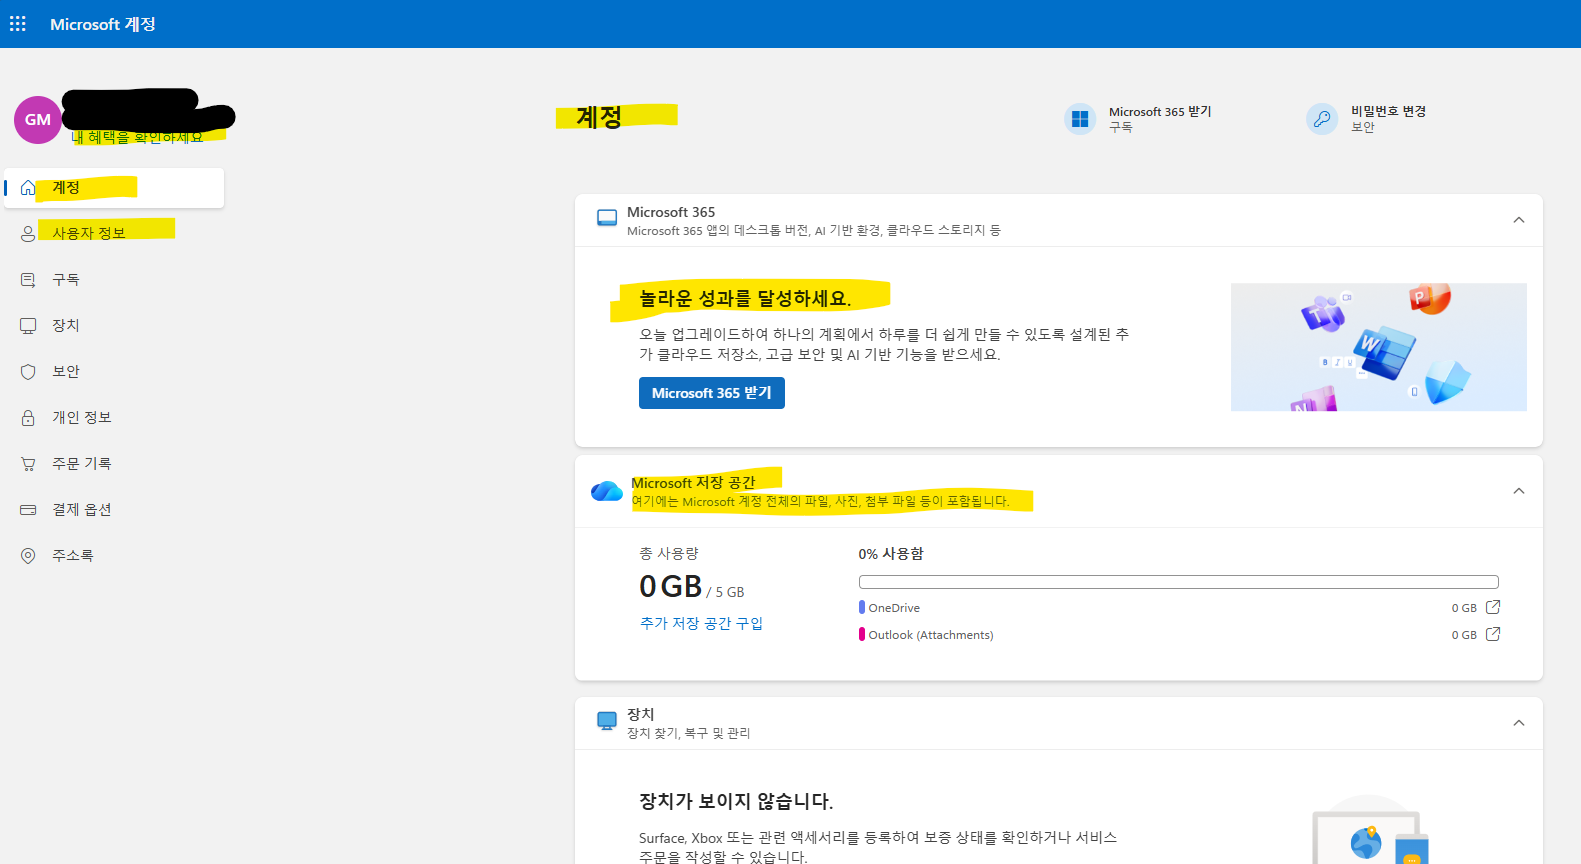1581x864 pixels.
Task: Click the 0% 사용함 label
Action: click(x=891, y=554)
